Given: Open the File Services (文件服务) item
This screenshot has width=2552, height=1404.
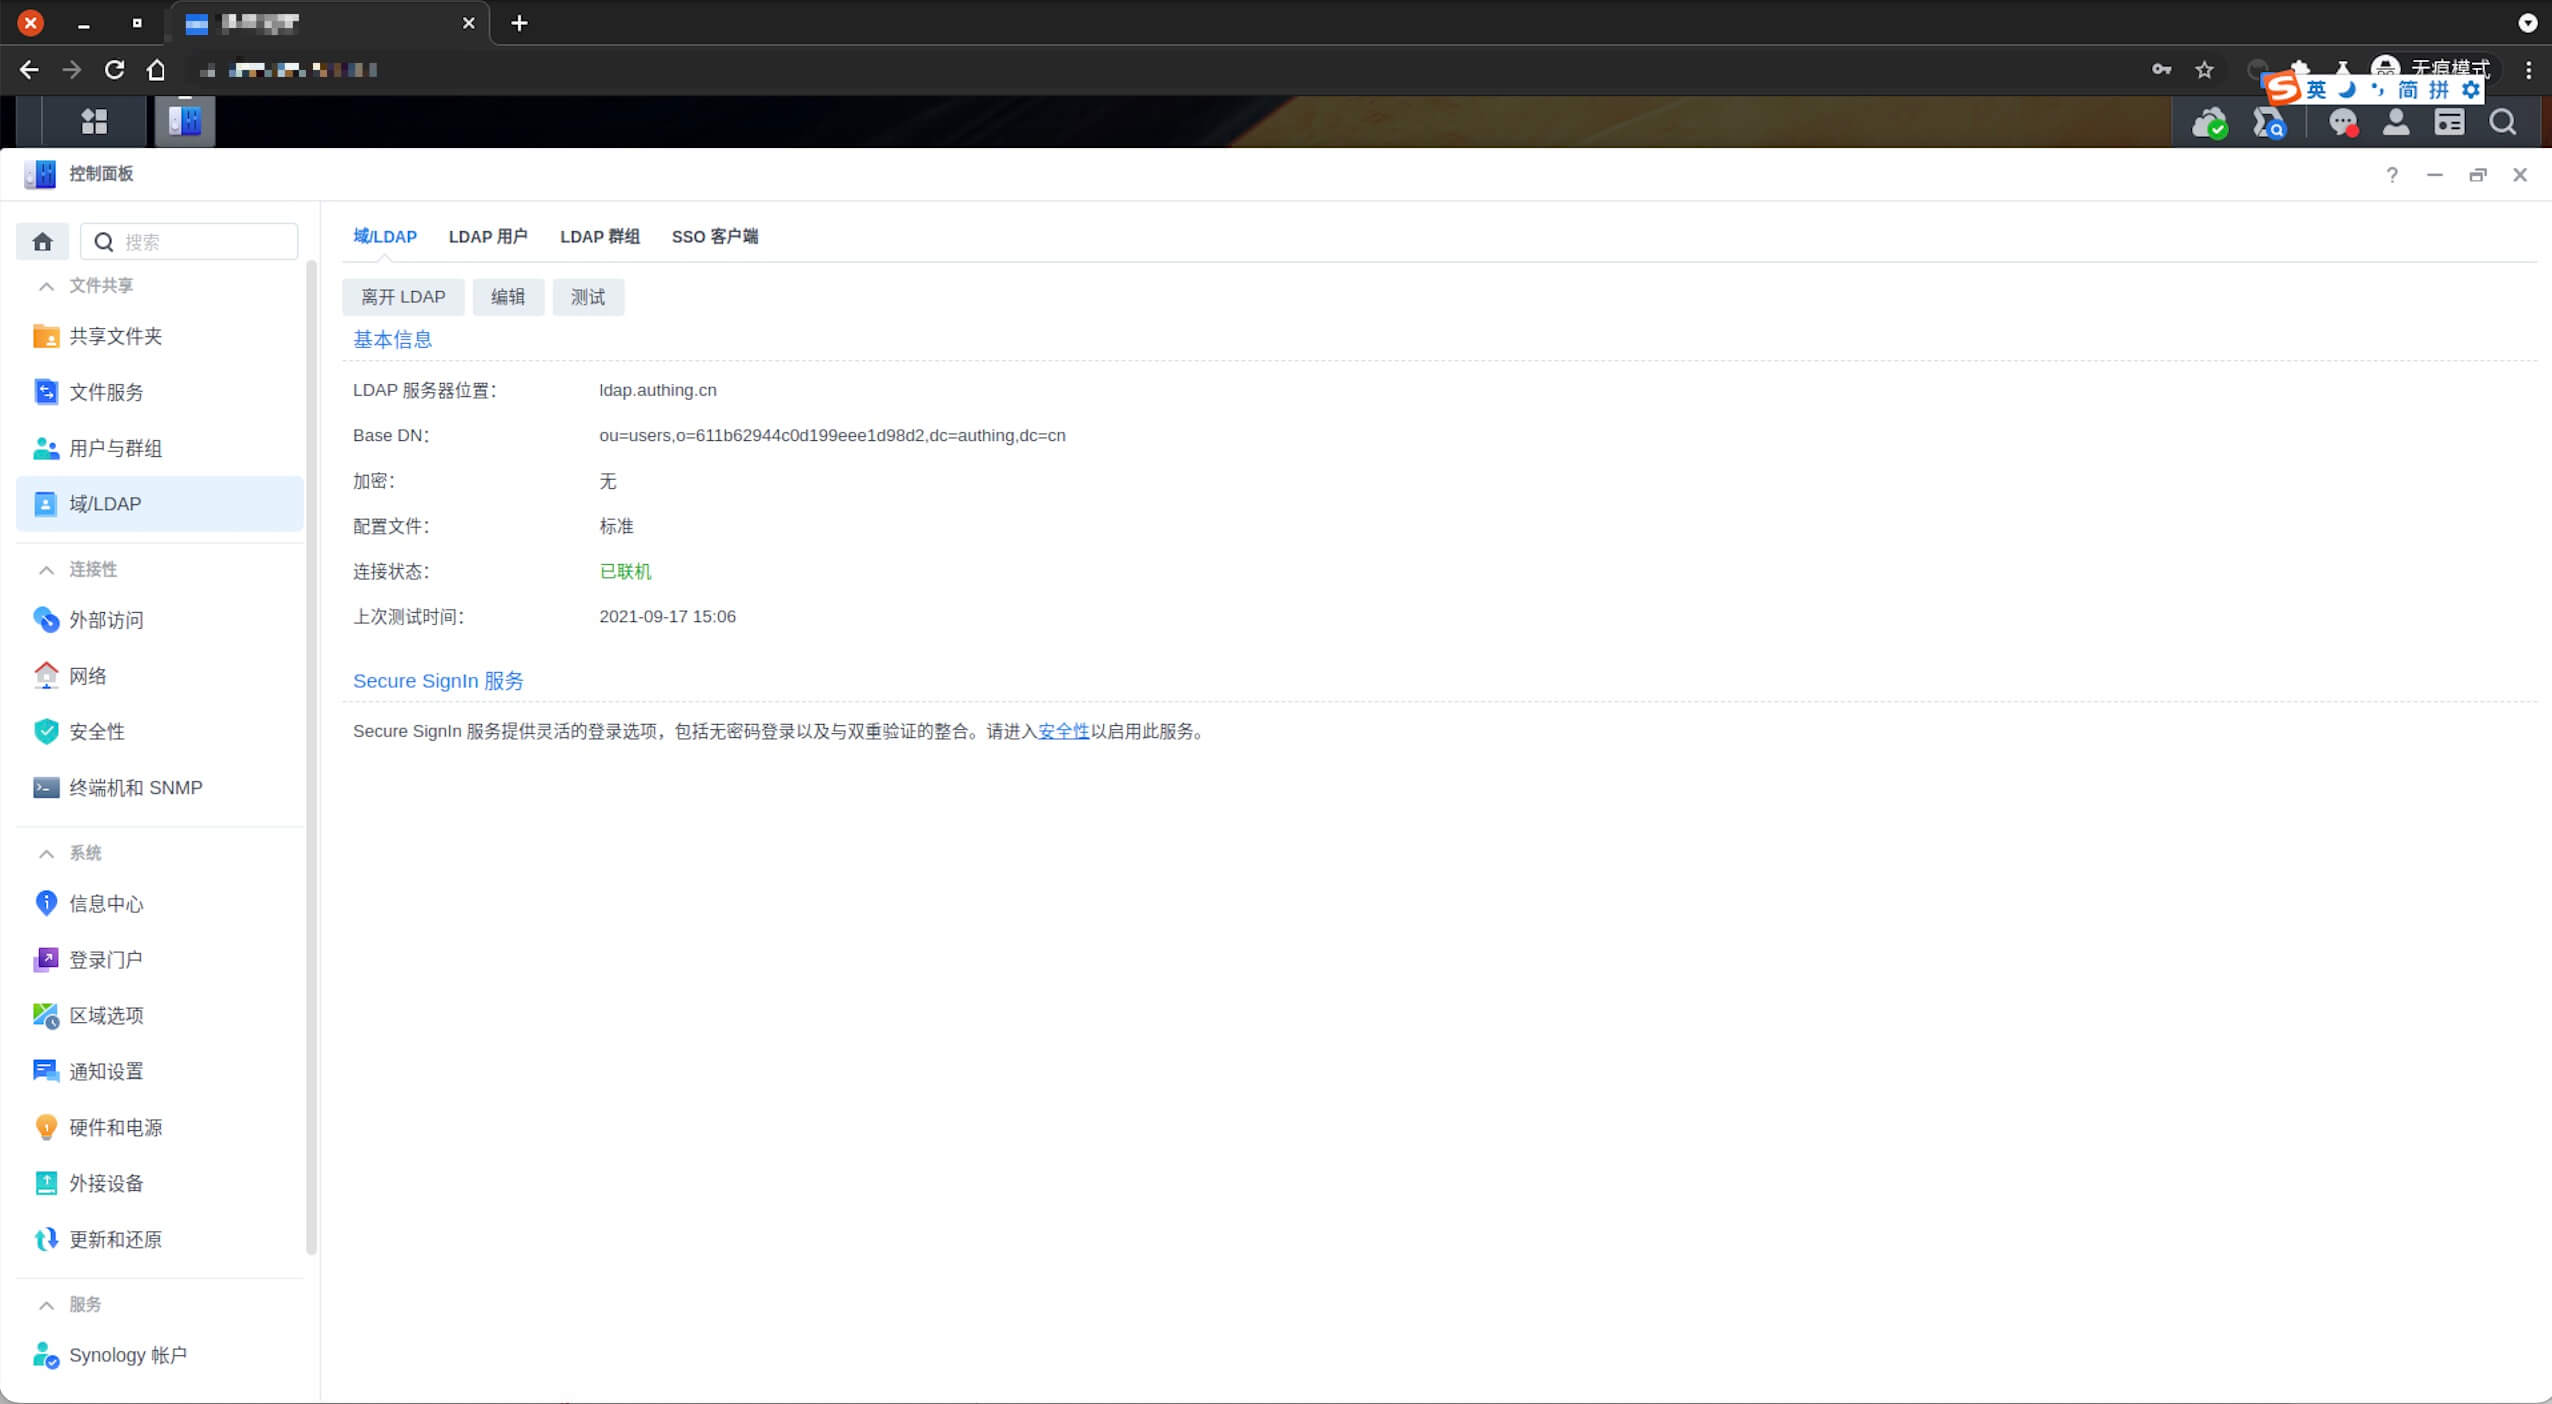Looking at the screenshot, I should (x=160, y=392).
